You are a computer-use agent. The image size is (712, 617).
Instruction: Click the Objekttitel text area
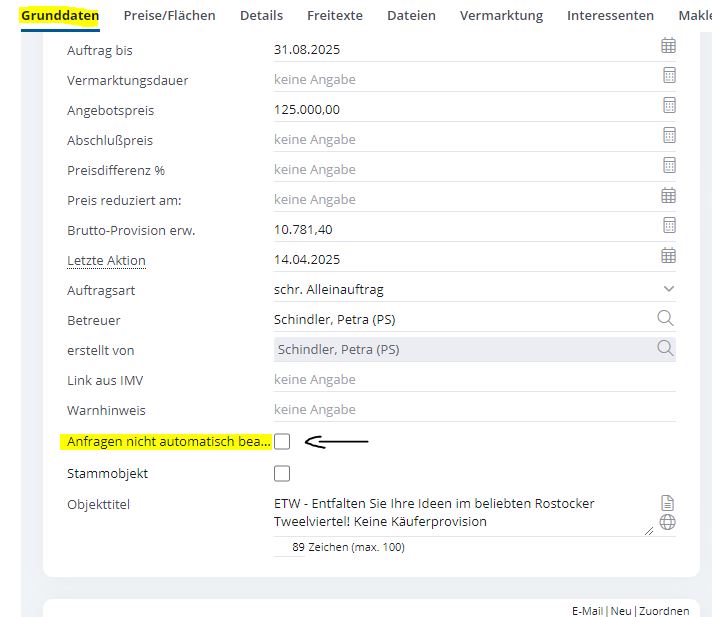[460, 513]
